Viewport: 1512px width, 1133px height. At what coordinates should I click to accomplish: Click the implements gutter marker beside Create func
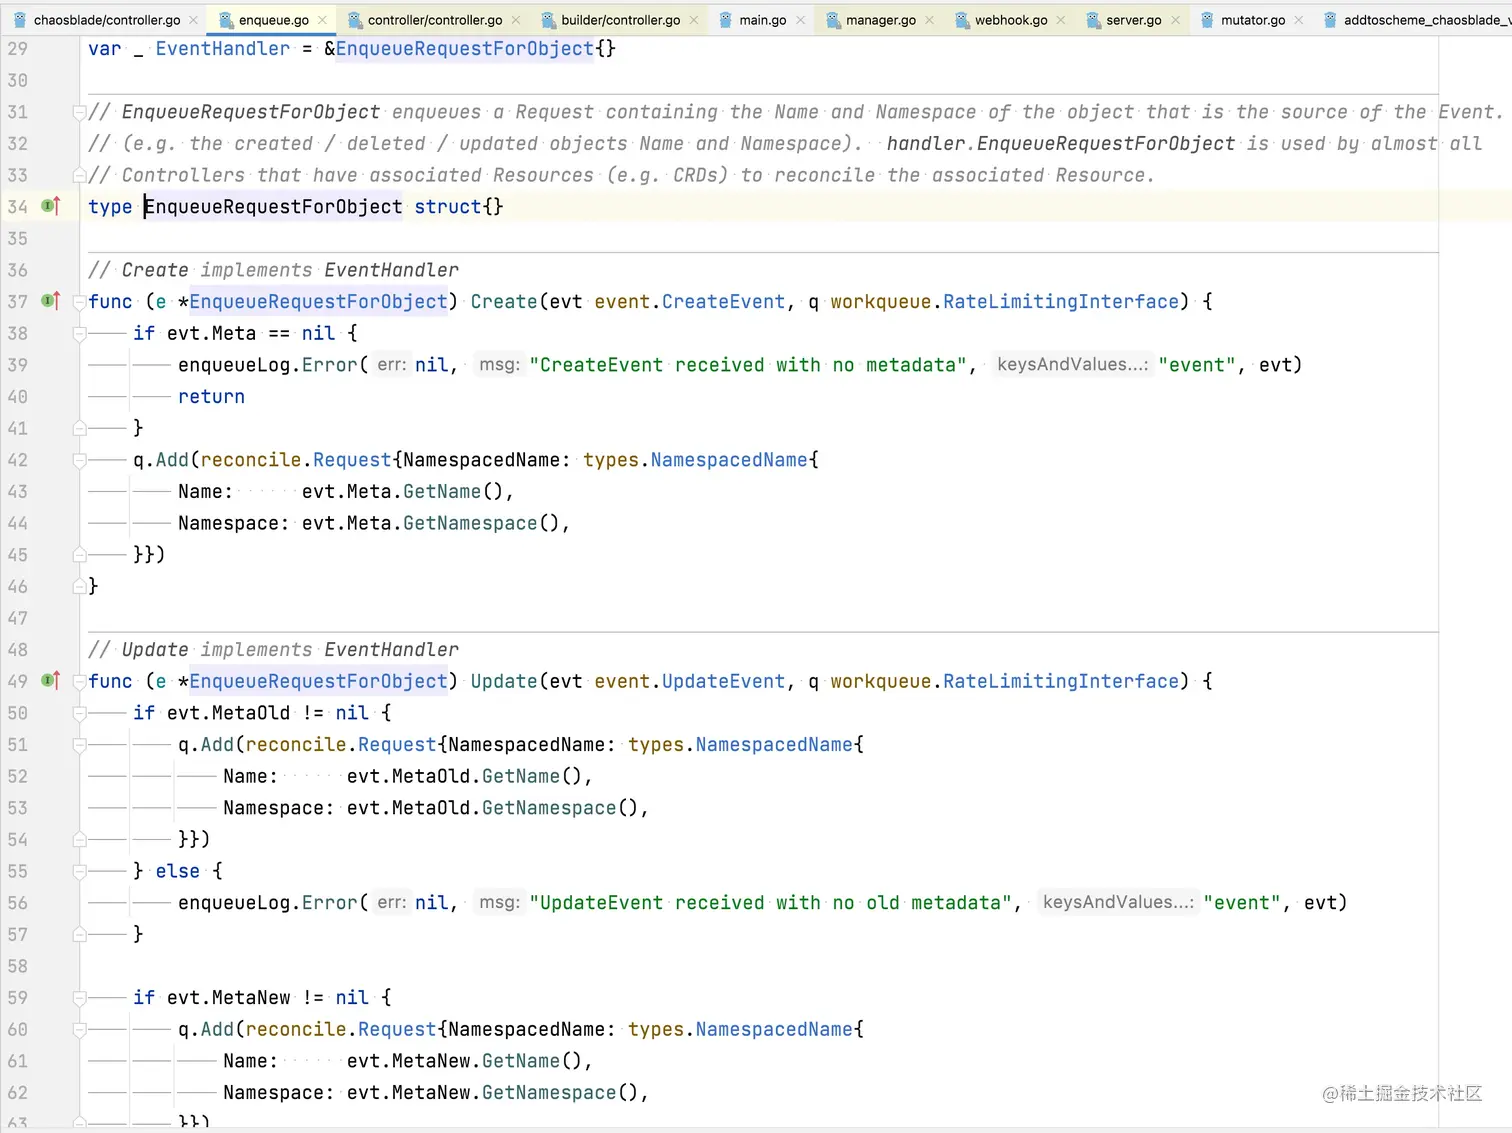[50, 301]
